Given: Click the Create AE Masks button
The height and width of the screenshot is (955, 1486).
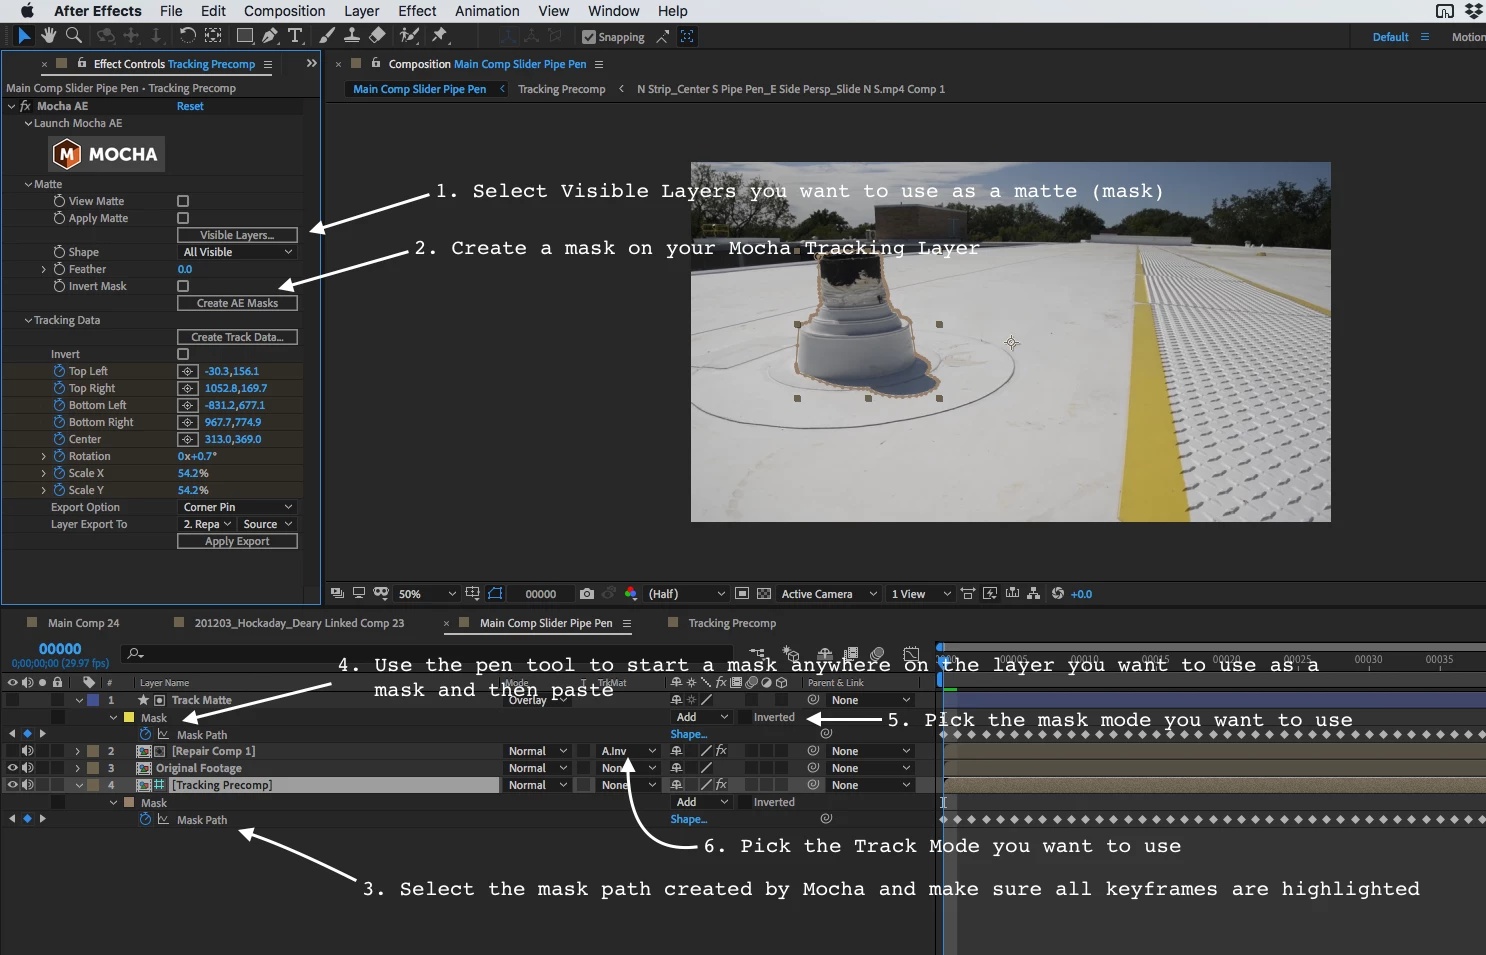Looking at the screenshot, I should 237,303.
